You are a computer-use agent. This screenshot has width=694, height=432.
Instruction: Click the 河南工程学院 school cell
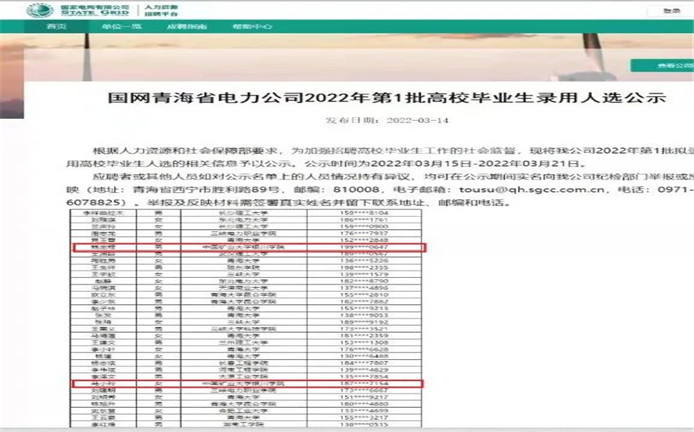pyautogui.click(x=243, y=370)
